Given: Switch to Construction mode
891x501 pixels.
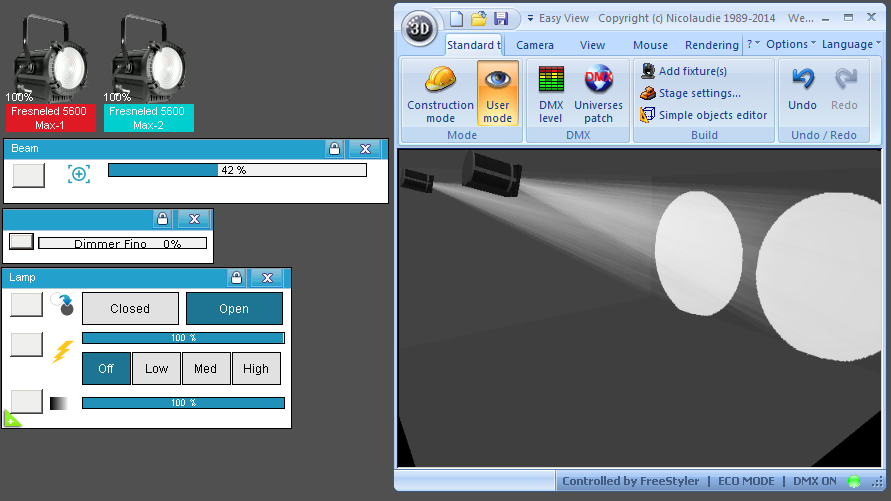Looking at the screenshot, I should [x=440, y=94].
